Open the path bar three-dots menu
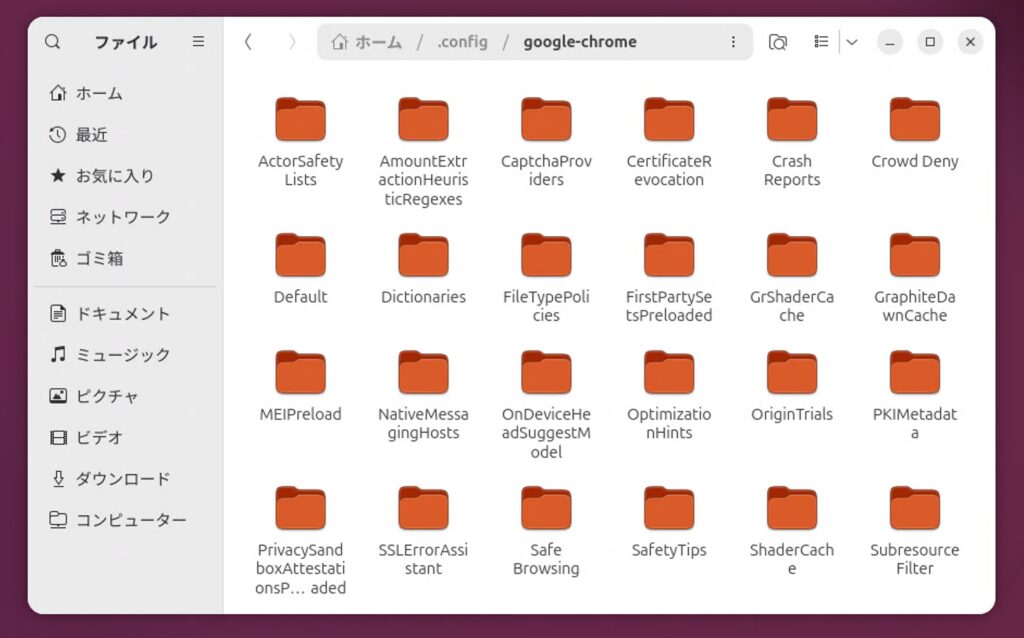 [733, 42]
